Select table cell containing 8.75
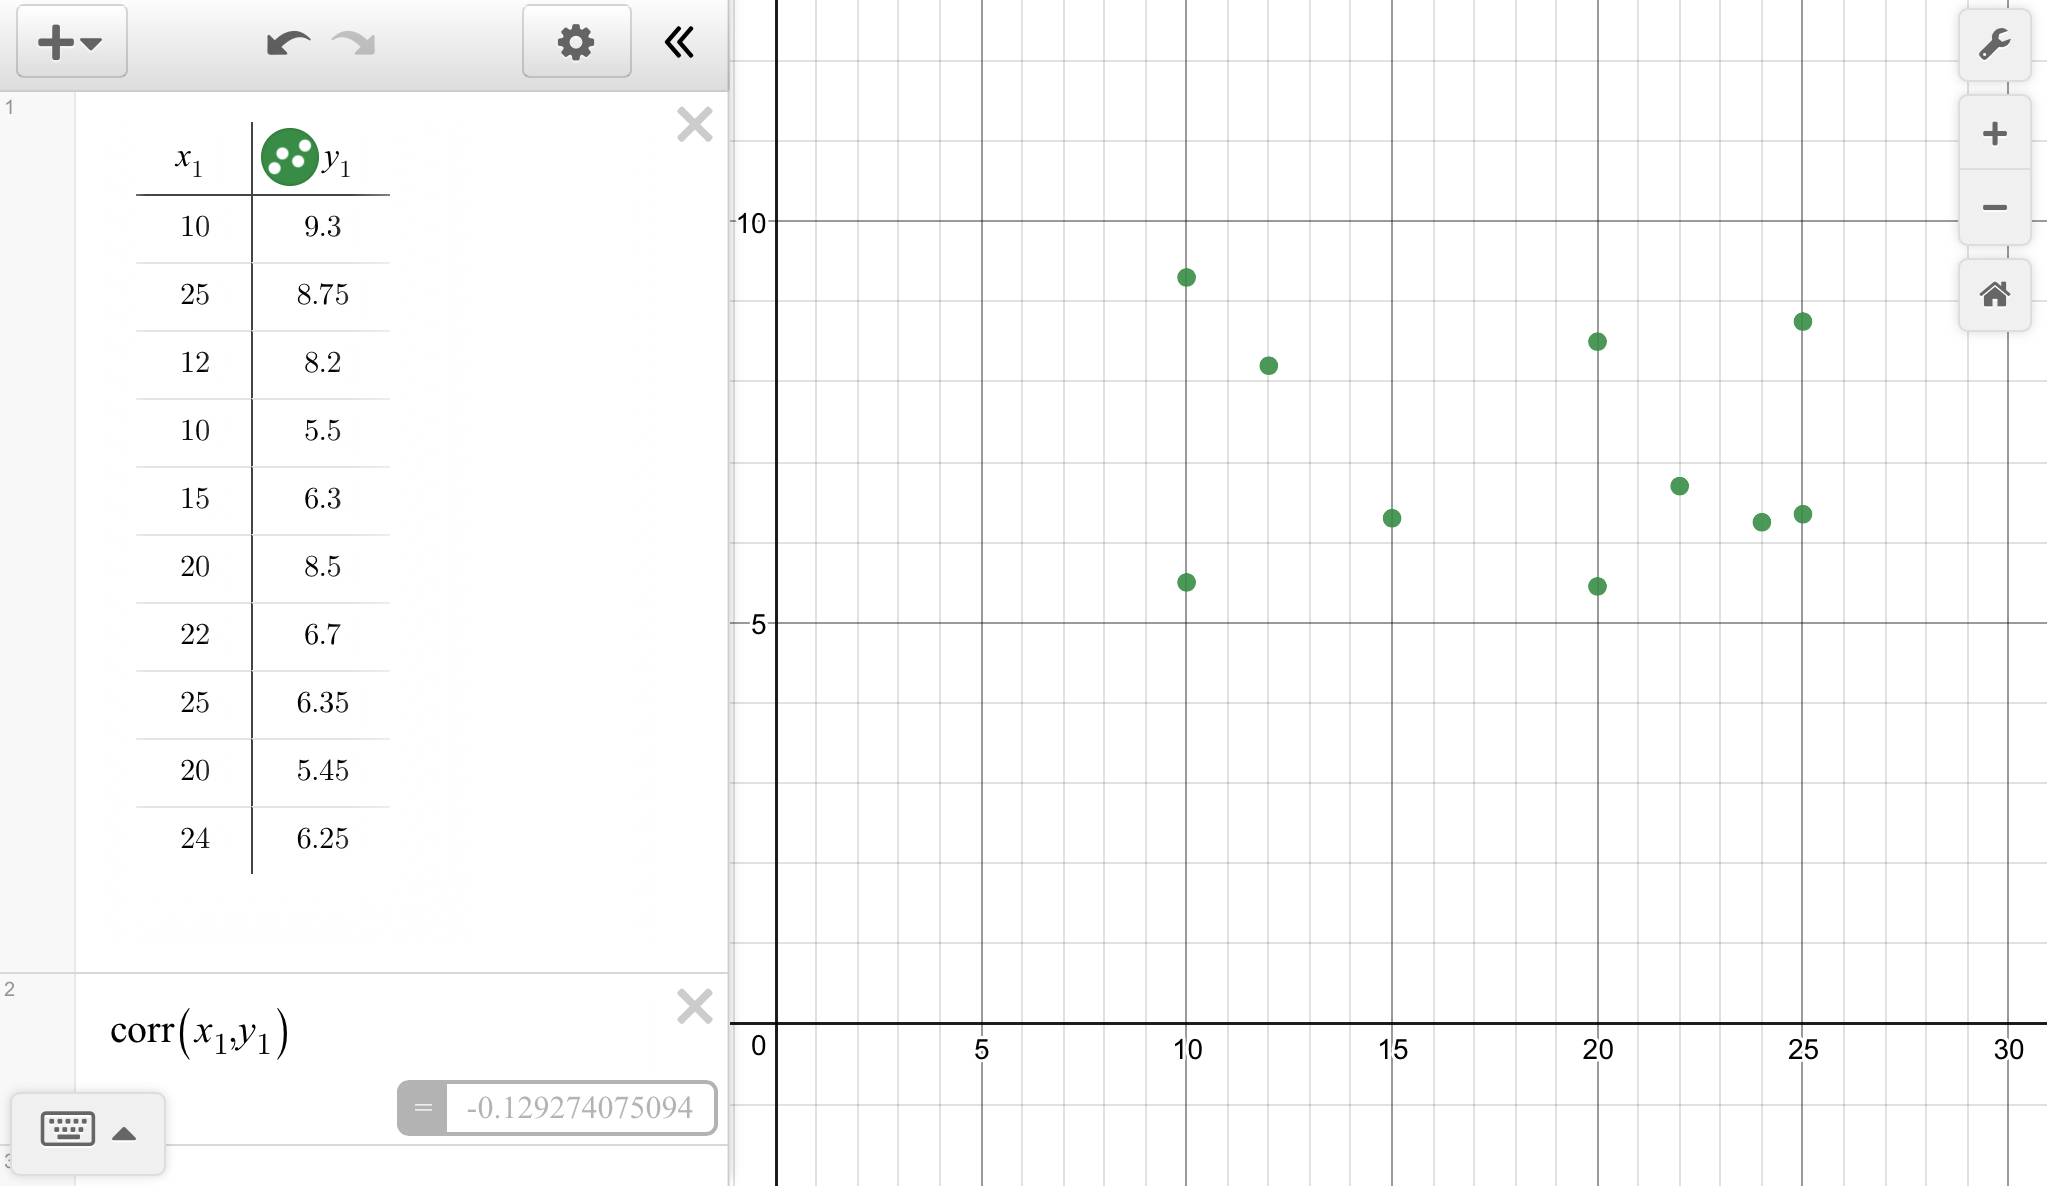 click(x=322, y=295)
